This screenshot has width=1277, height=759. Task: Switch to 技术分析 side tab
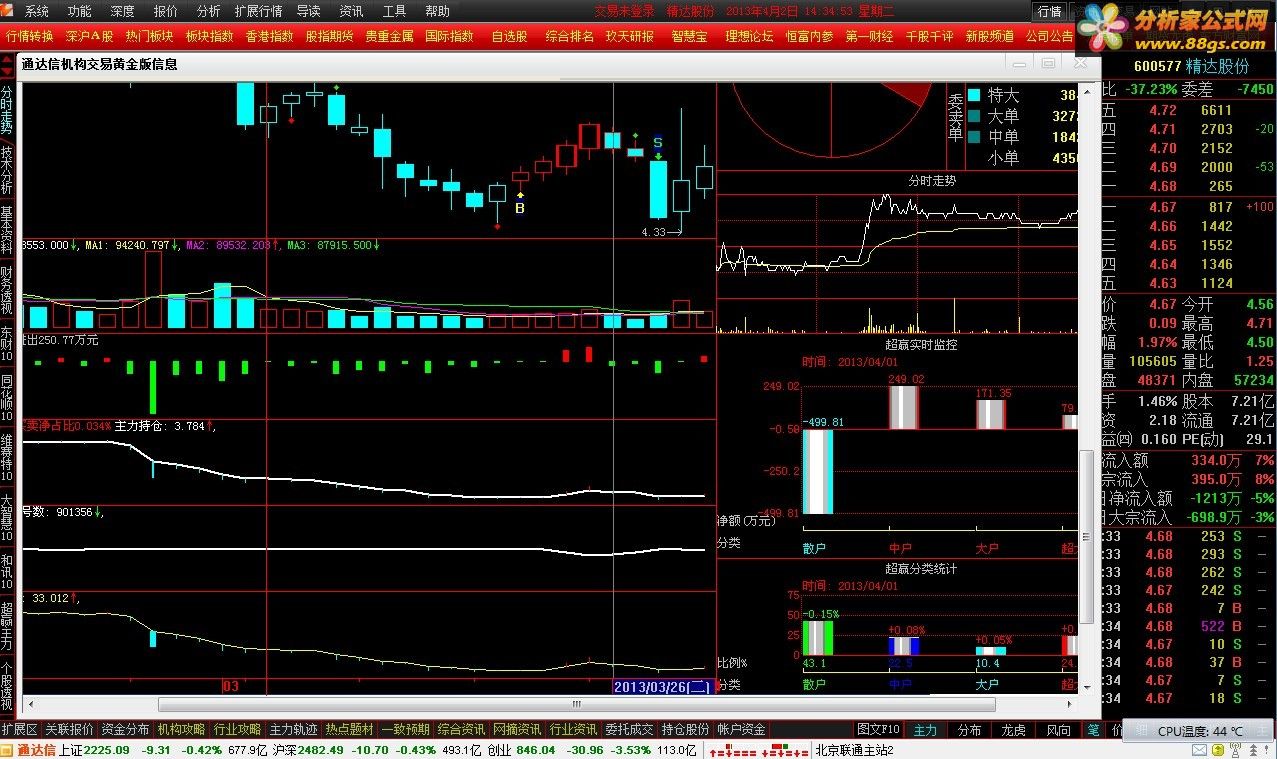pos(7,171)
